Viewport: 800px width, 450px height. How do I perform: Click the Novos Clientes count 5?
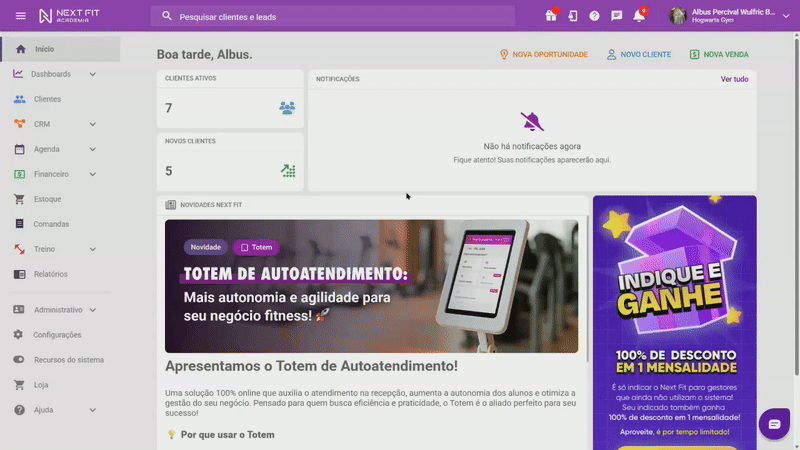(168, 171)
